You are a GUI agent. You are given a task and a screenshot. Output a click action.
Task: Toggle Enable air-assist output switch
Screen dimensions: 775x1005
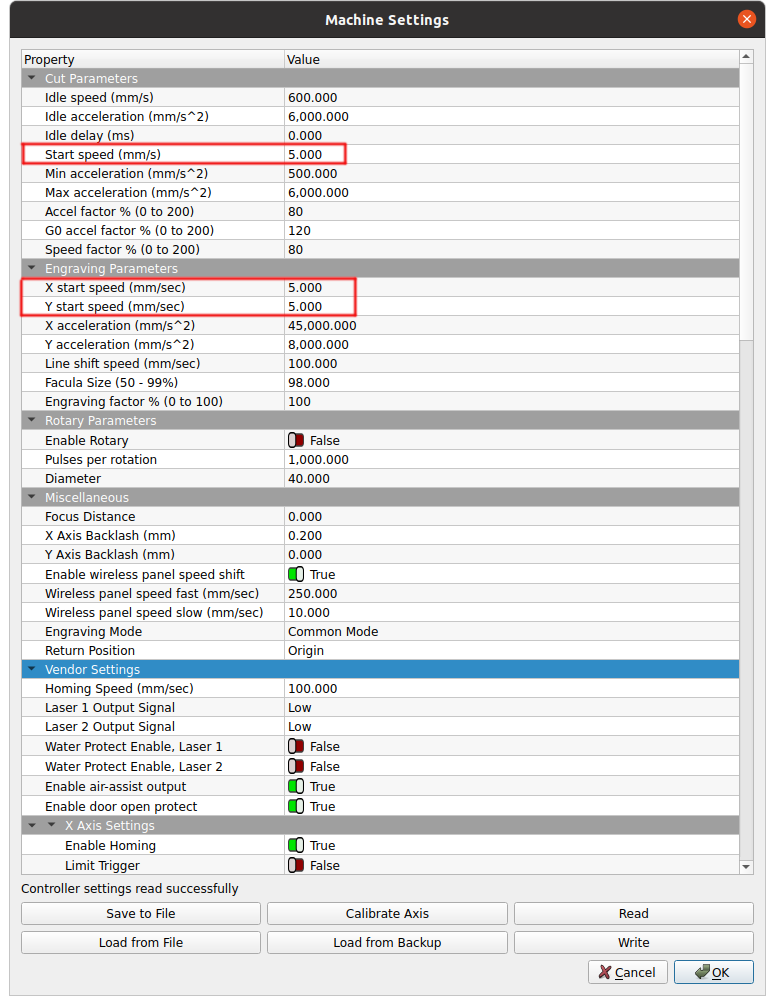296,787
